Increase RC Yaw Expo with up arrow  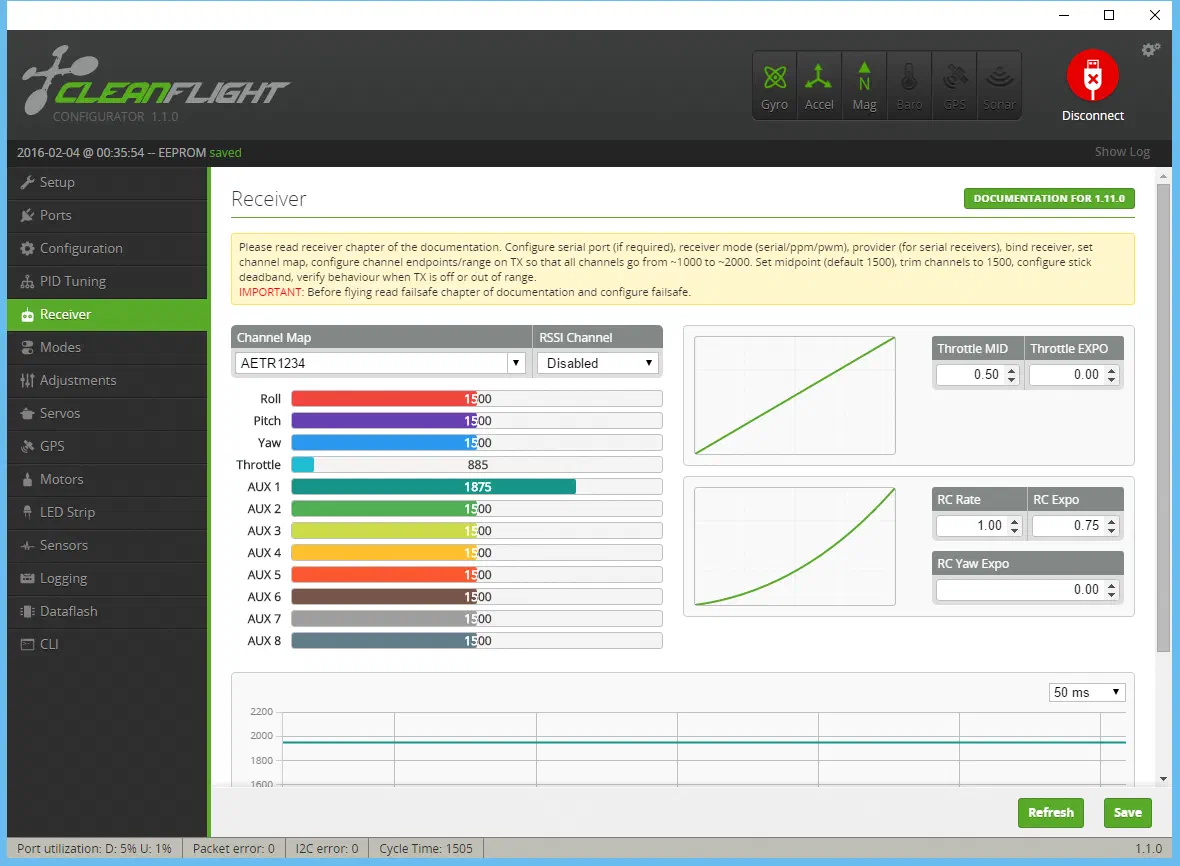point(1112,585)
